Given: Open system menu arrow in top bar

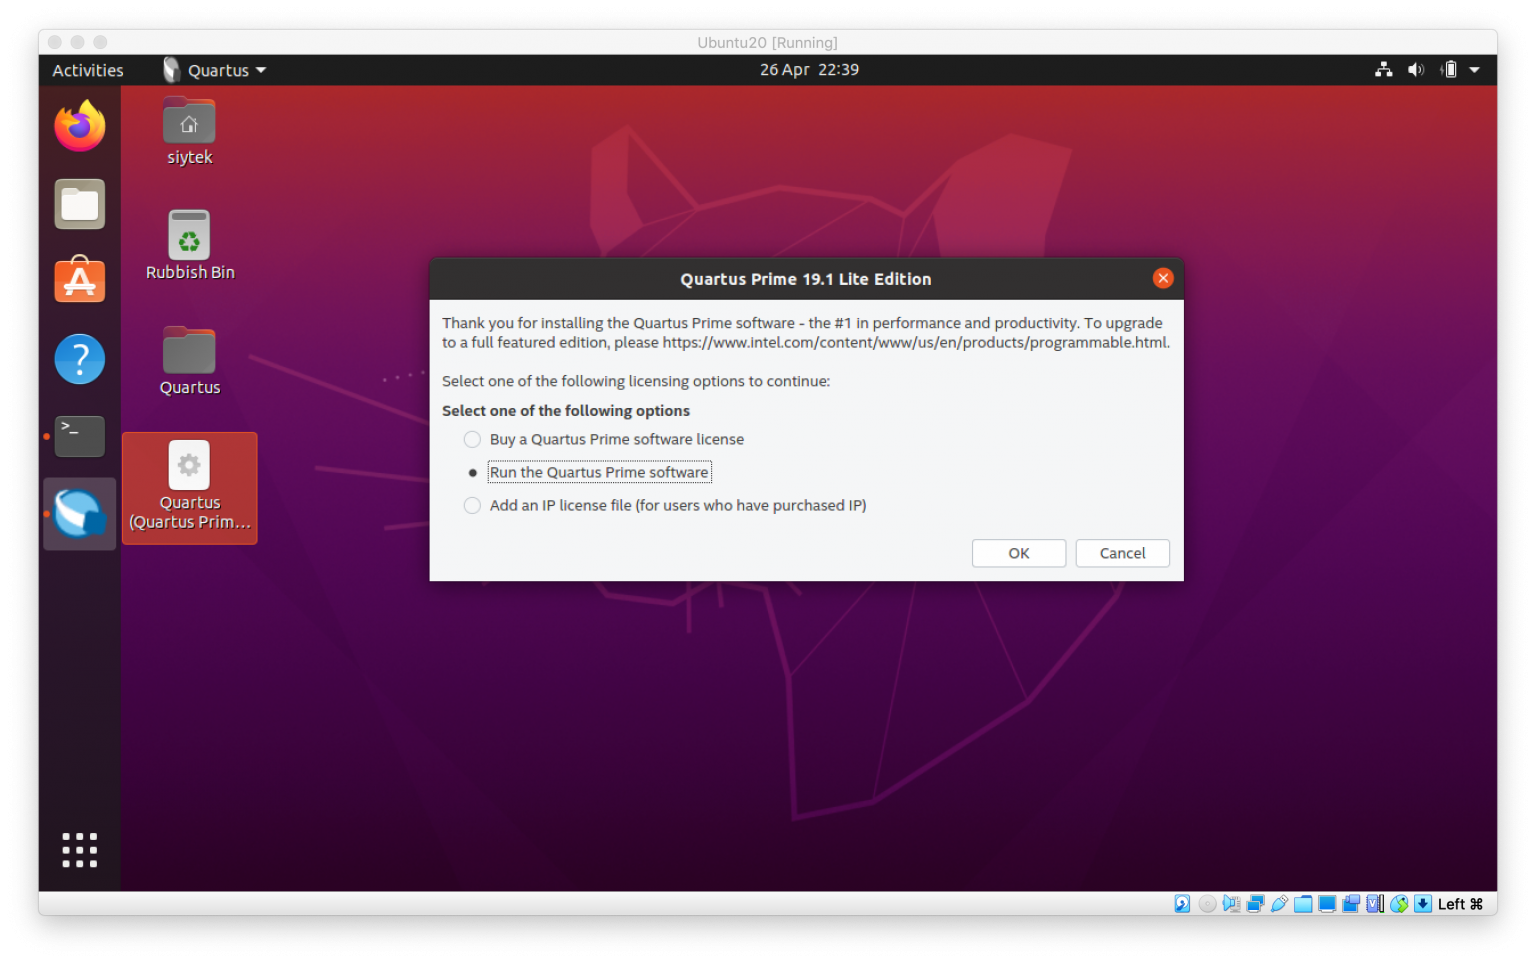Looking at the screenshot, I should click(x=1474, y=70).
